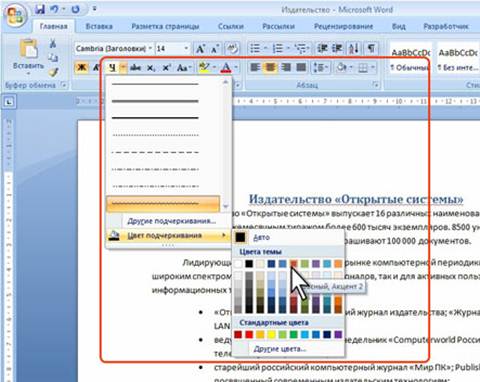Toggle show paragraph marks (¶)
The image size is (480, 382).
point(371,49)
